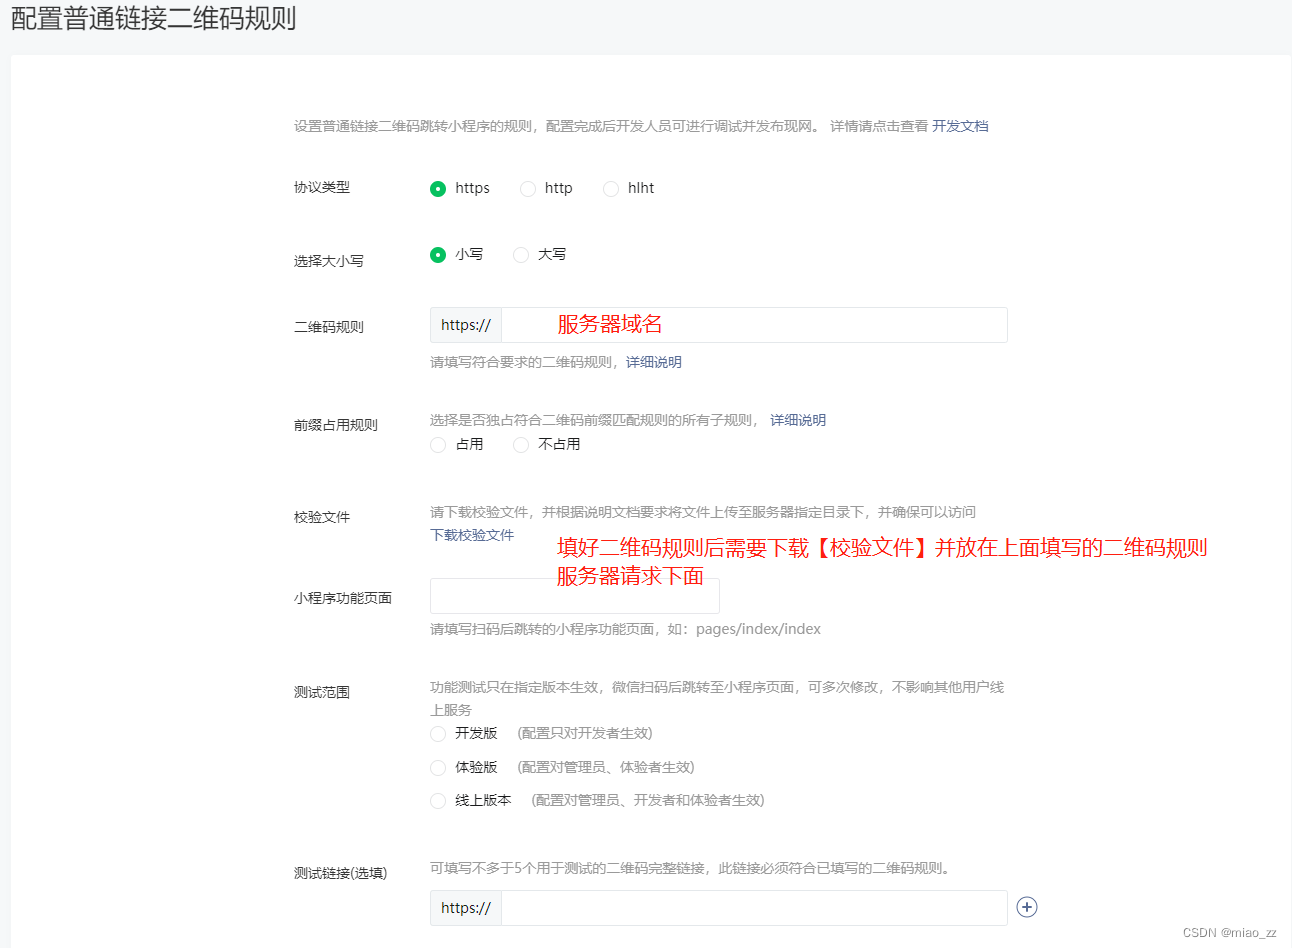Viewport: 1292px width, 948px height.
Task: Select the https protocol radio button
Action: point(438,189)
